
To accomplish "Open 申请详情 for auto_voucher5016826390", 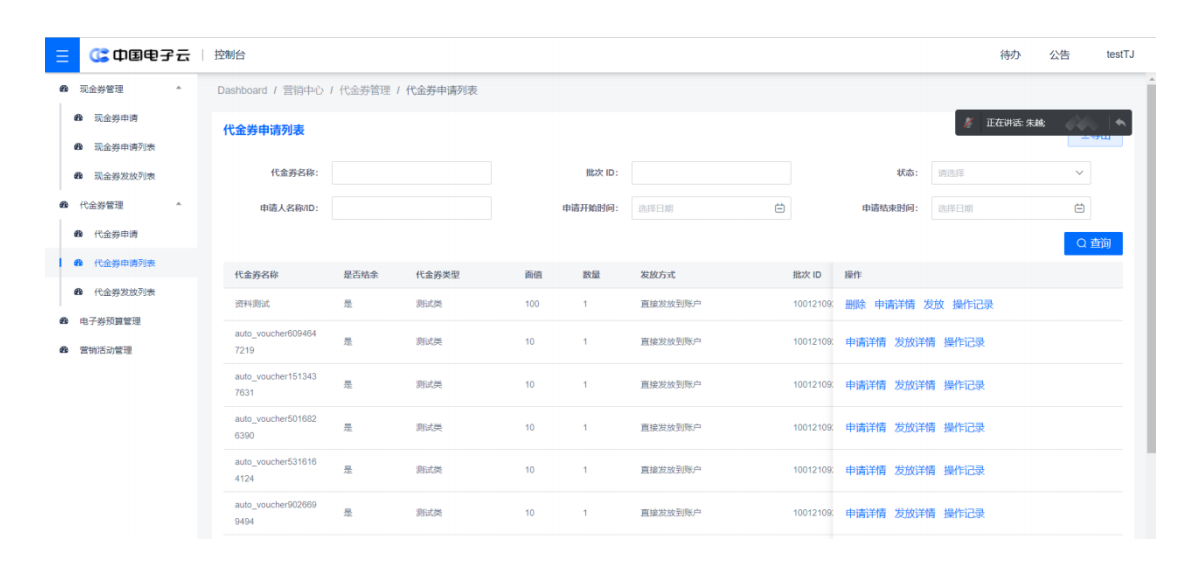I will click(865, 428).
